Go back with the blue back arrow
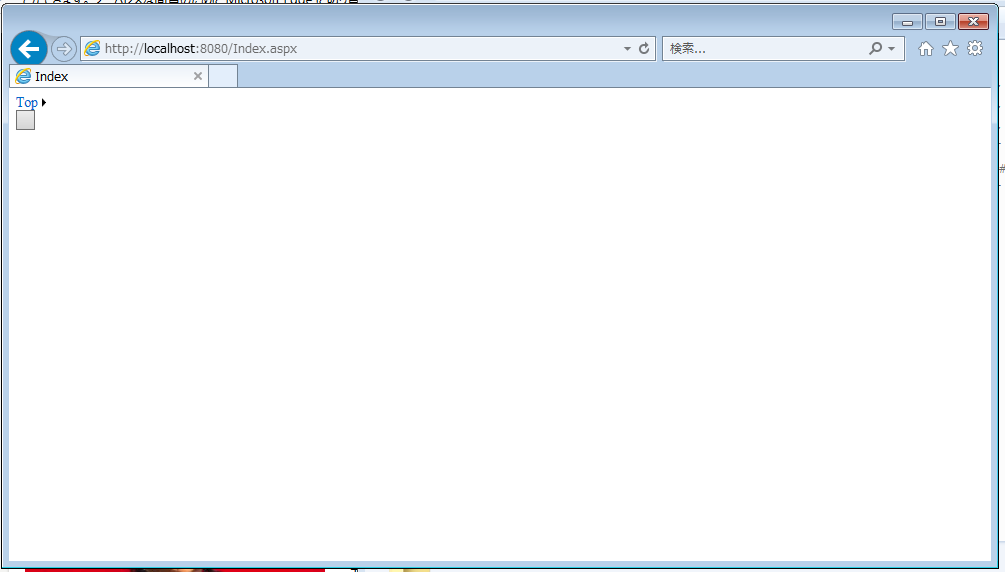Image resolution: width=1005 pixels, height=572 pixels. coord(29,49)
